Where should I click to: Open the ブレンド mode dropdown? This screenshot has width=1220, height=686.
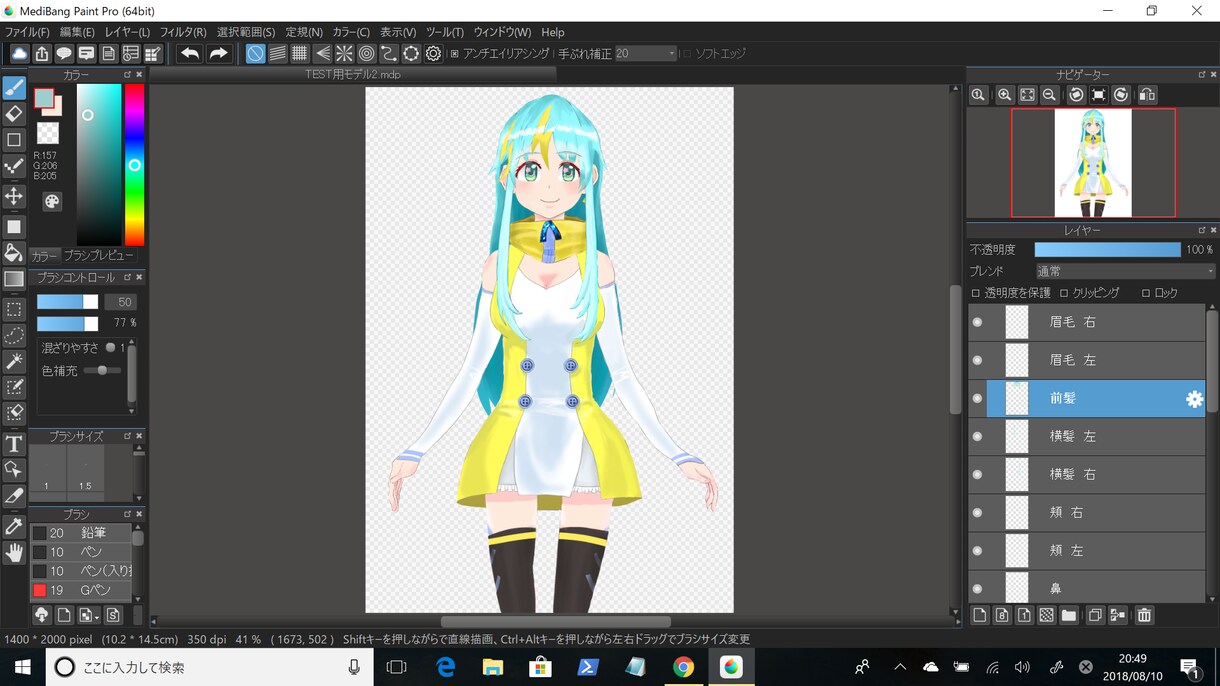click(x=1124, y=271)
